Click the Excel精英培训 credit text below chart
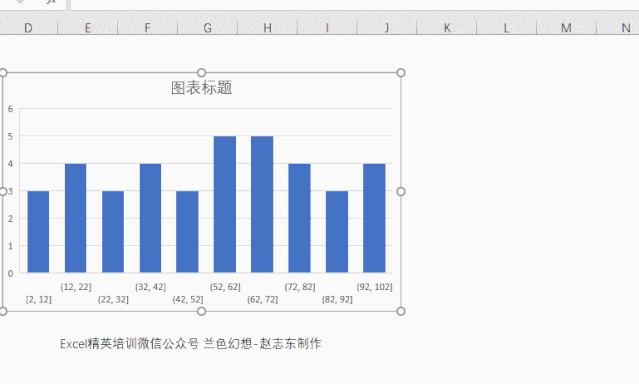The height and width of the screenshot is (384, 639). coord(191,344)
